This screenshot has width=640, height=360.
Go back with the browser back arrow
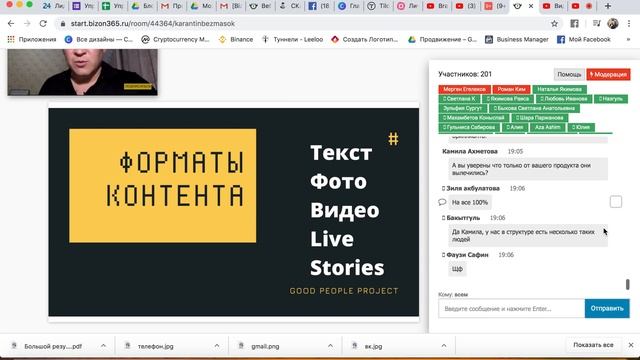(11, 24)
